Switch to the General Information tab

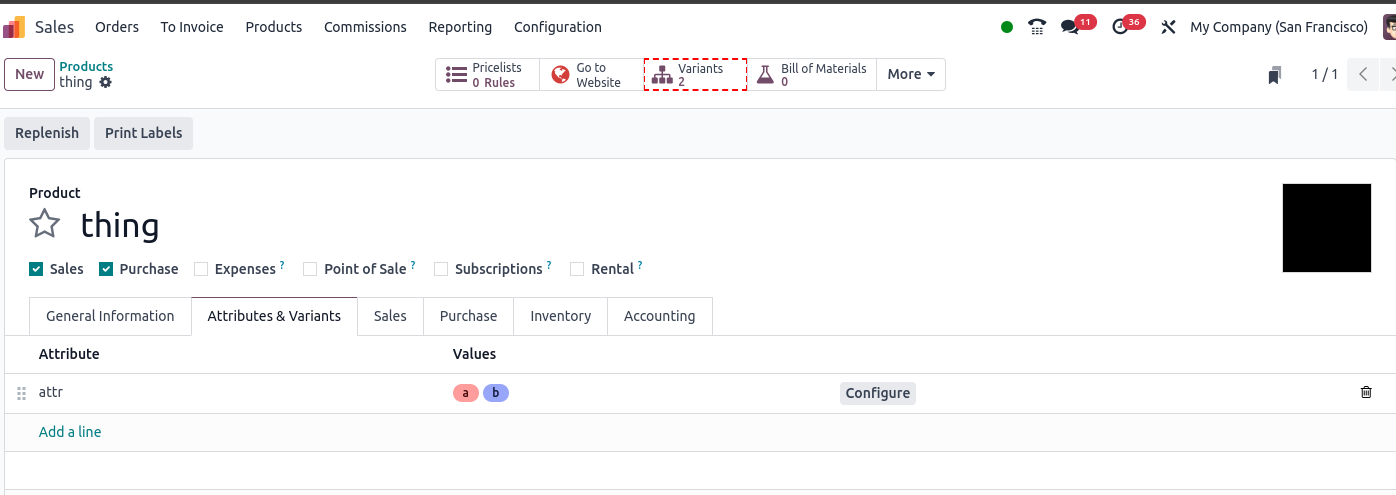pos(110,316)
